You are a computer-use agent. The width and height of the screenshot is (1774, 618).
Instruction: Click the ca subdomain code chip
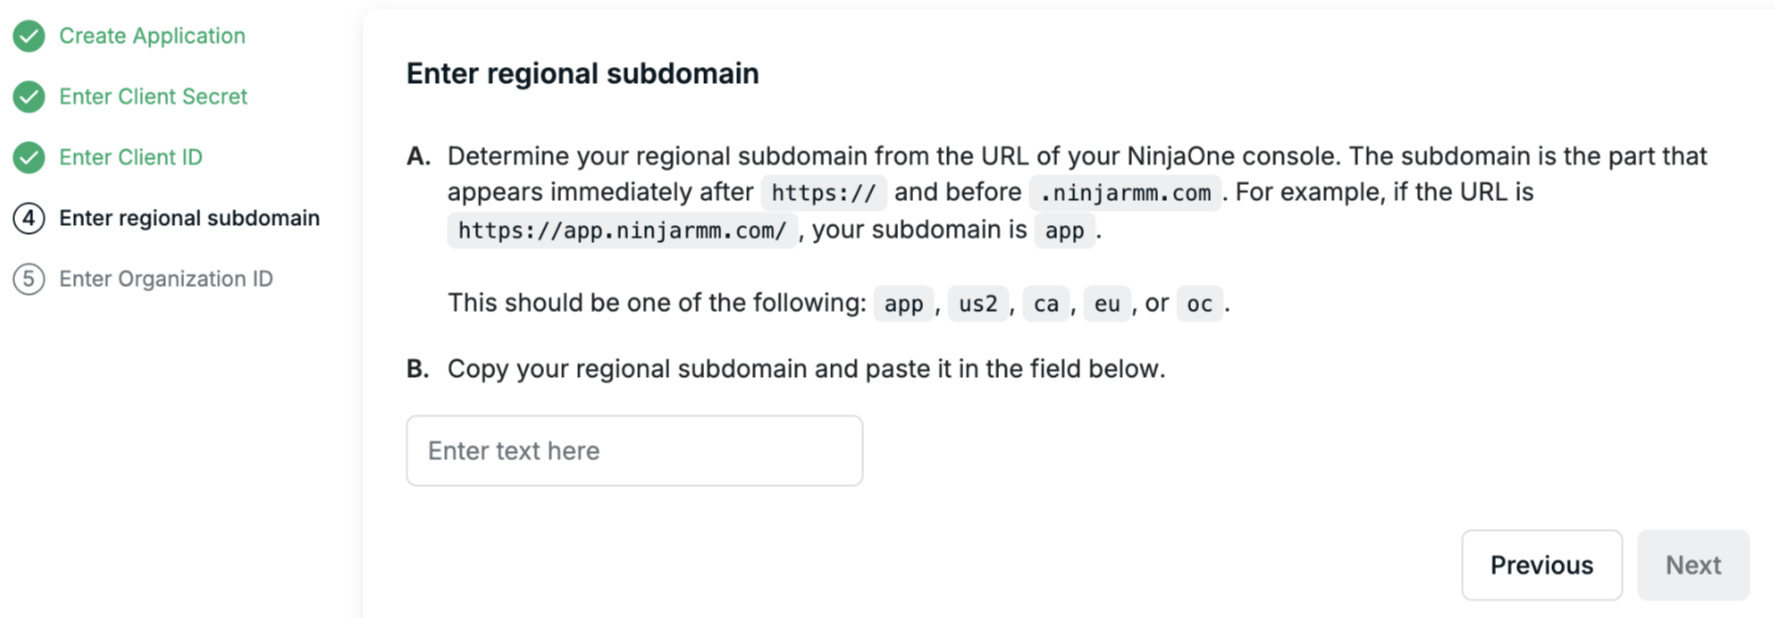(x=1046, y=304)
